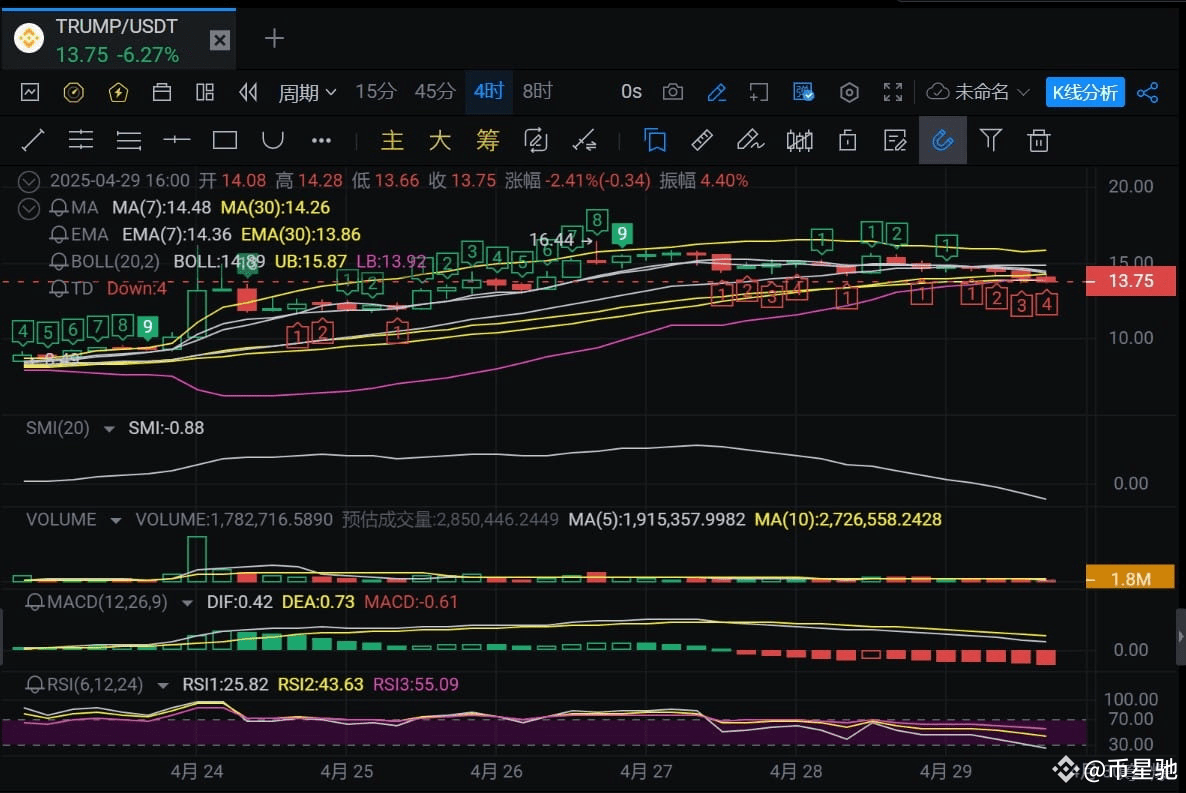
Task: Open the yellow compass indicator icon
Action: (73, 92)
